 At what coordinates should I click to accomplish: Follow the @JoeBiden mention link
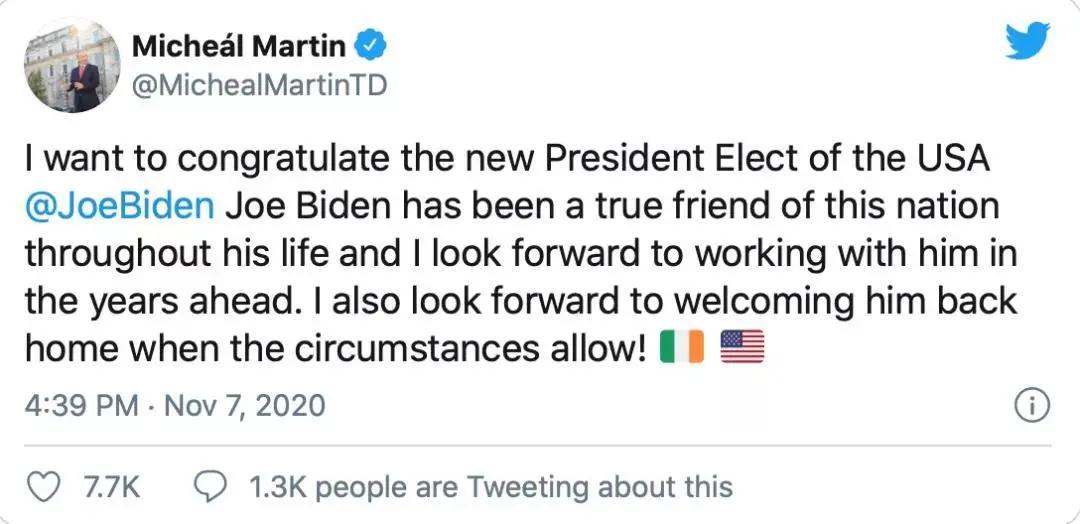click(119, 206)
